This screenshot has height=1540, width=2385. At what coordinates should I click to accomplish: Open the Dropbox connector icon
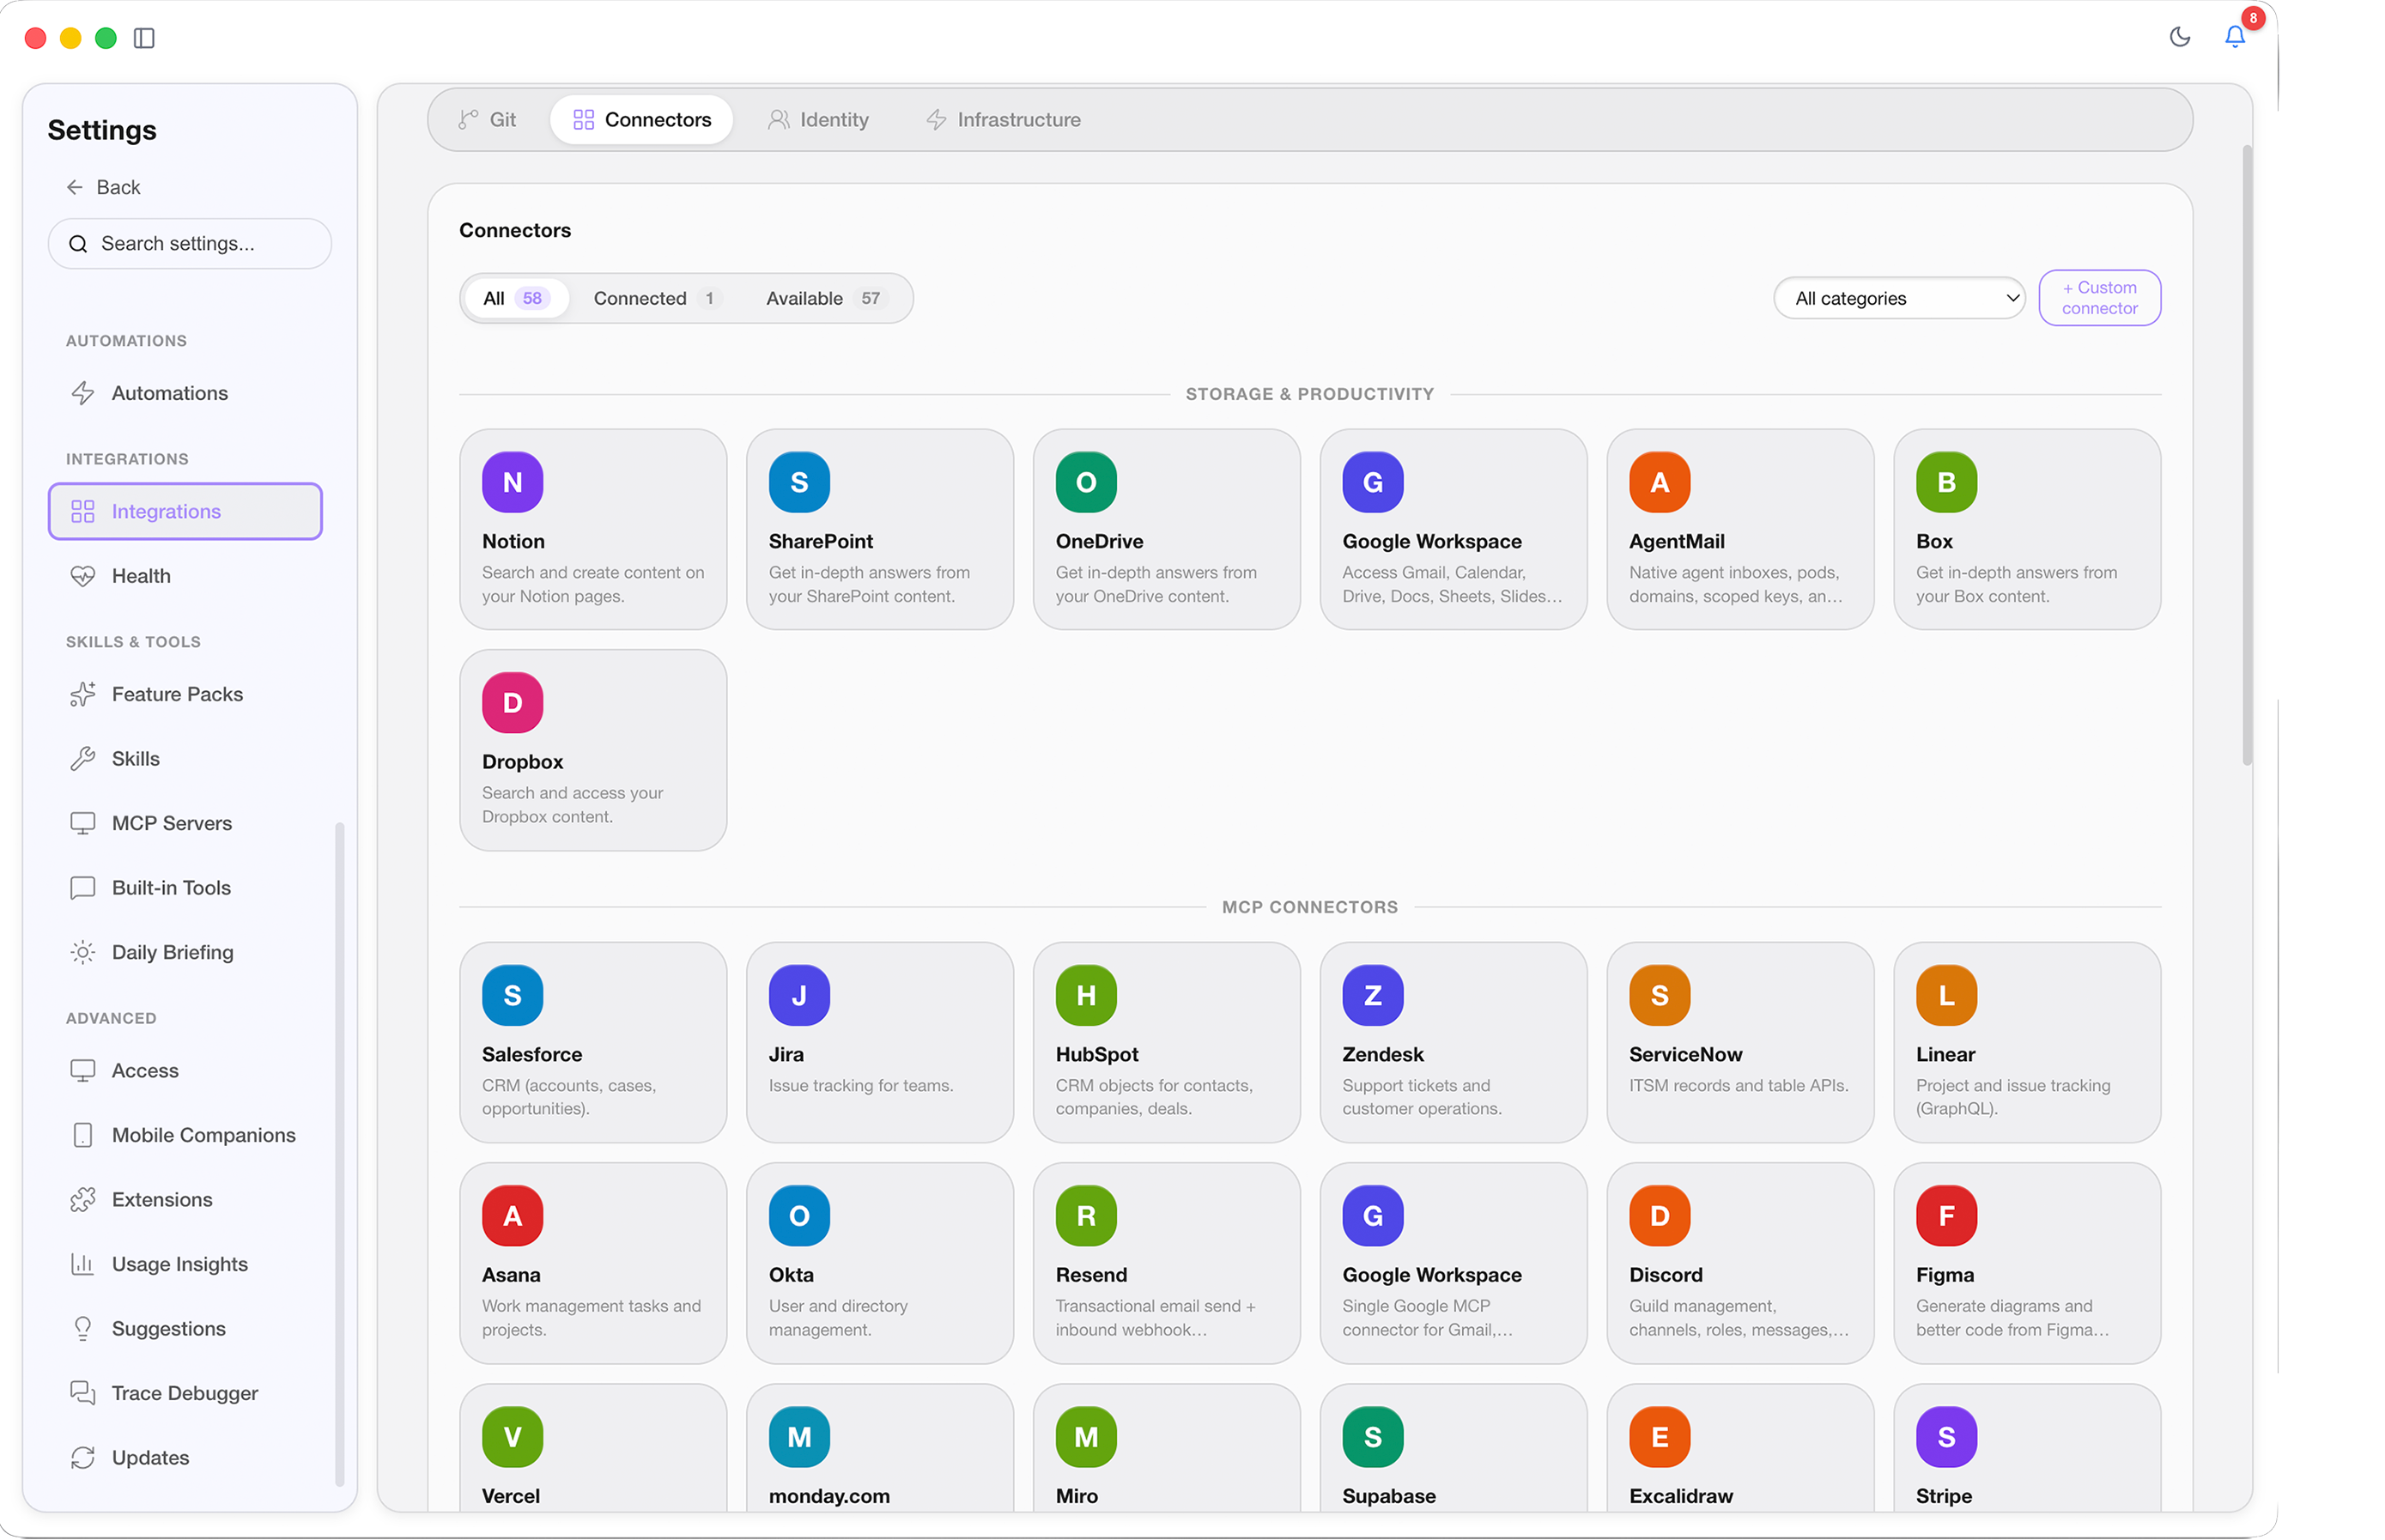tap(512, 703)
